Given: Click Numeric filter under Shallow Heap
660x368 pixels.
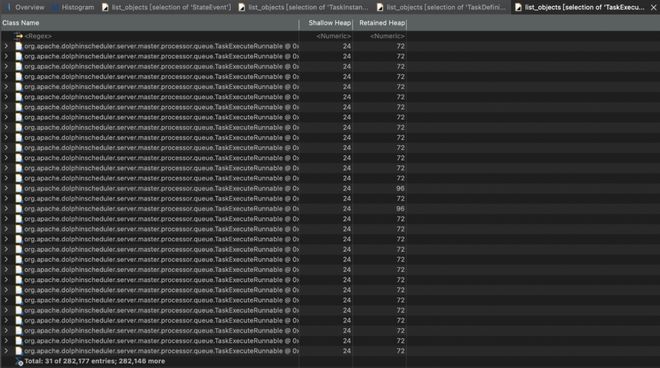Looking at the screenshot, I should click(x=333, y=36).
